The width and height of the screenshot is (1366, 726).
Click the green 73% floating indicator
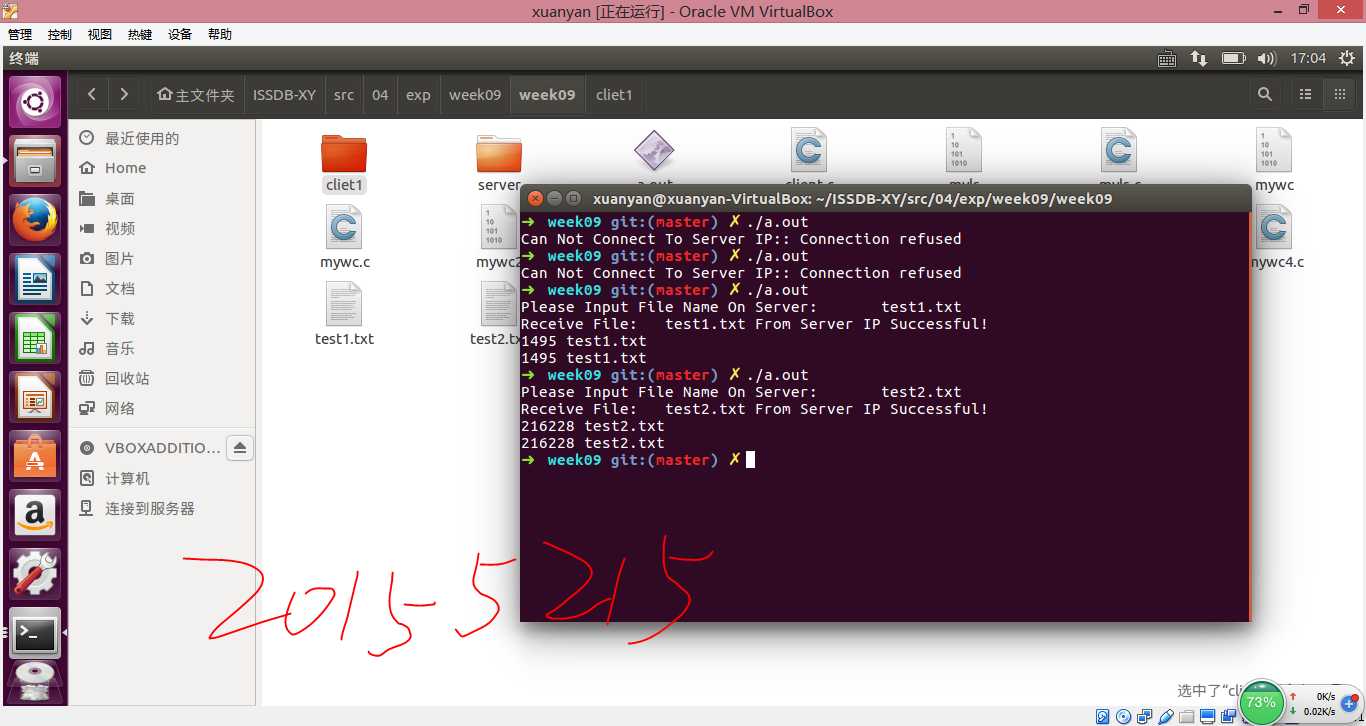[1261, 702]
